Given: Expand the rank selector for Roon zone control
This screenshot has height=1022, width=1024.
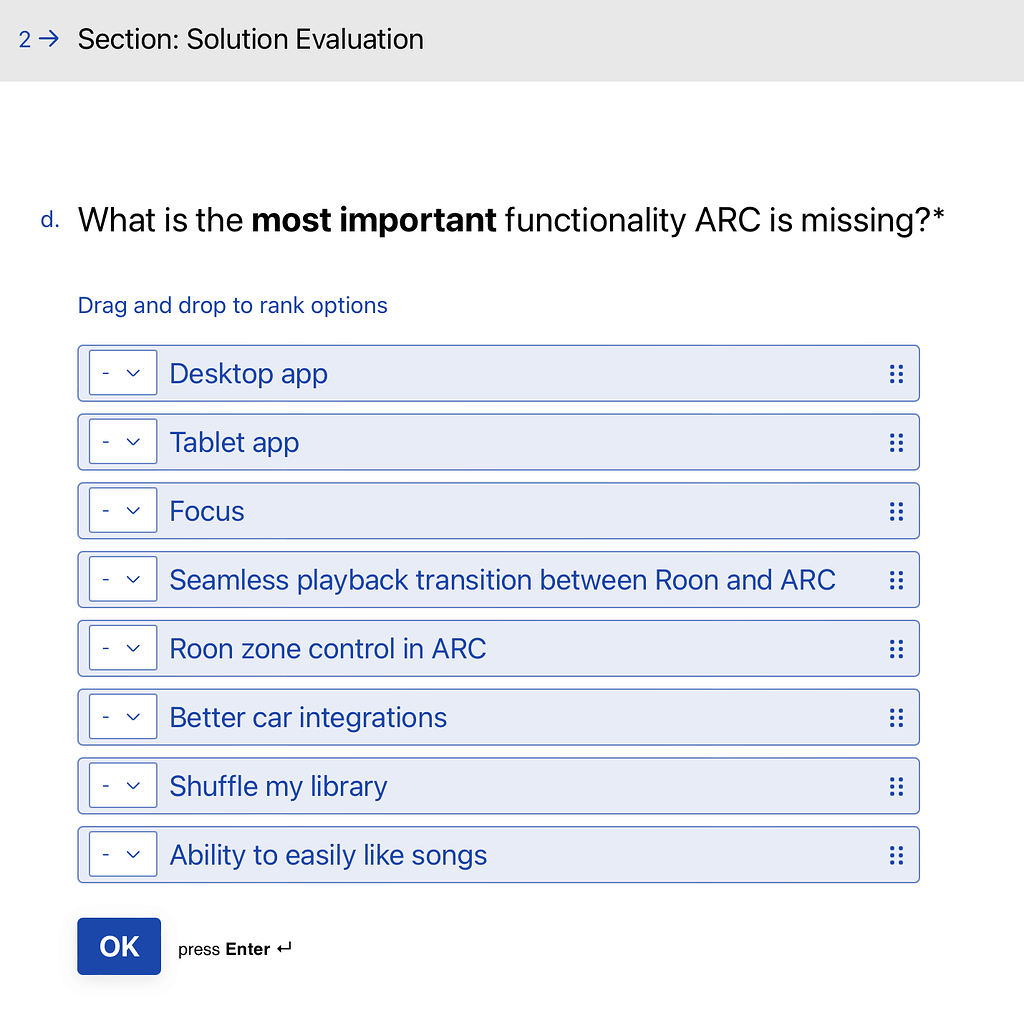Looking at the screenshot, I should [122, 647].
